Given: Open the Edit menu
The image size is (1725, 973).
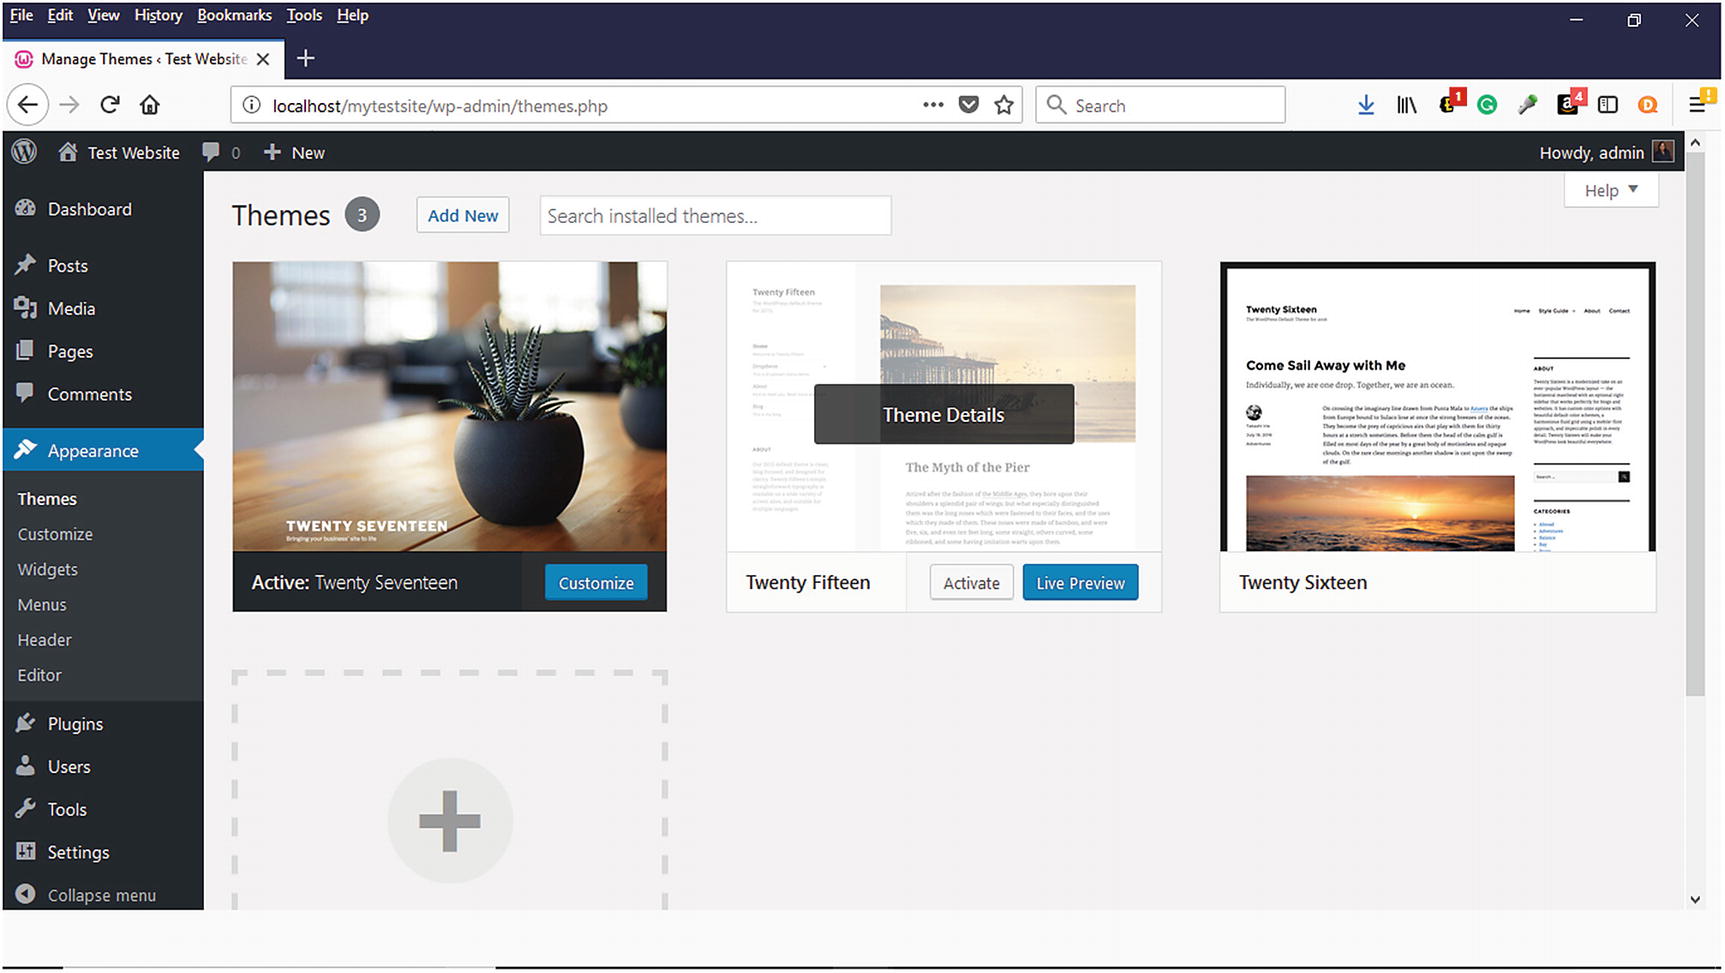Looking at the screenshot, I should 60,15.
